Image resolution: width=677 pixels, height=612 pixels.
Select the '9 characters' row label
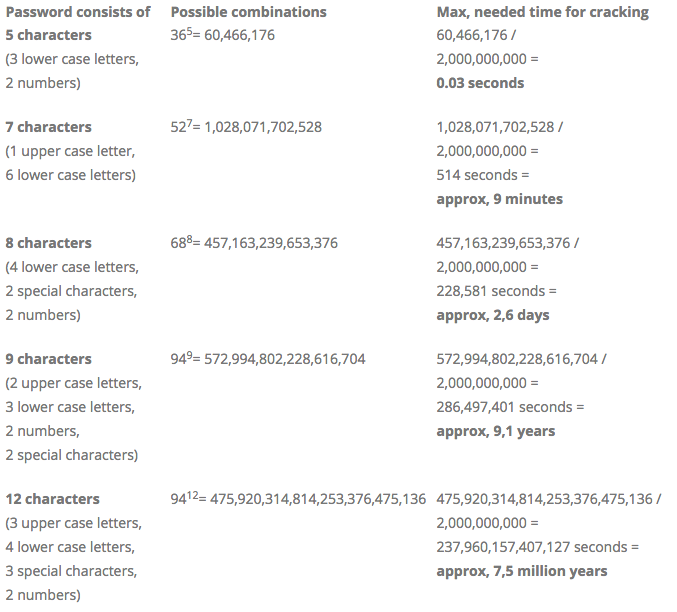(48, 359)
